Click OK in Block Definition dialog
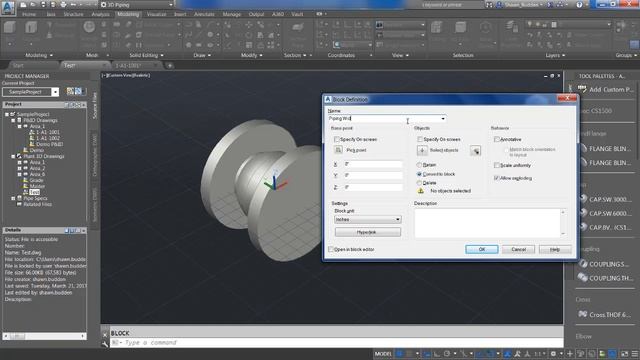This screenshot has width=640, height=360. click(x=482, y=249)
